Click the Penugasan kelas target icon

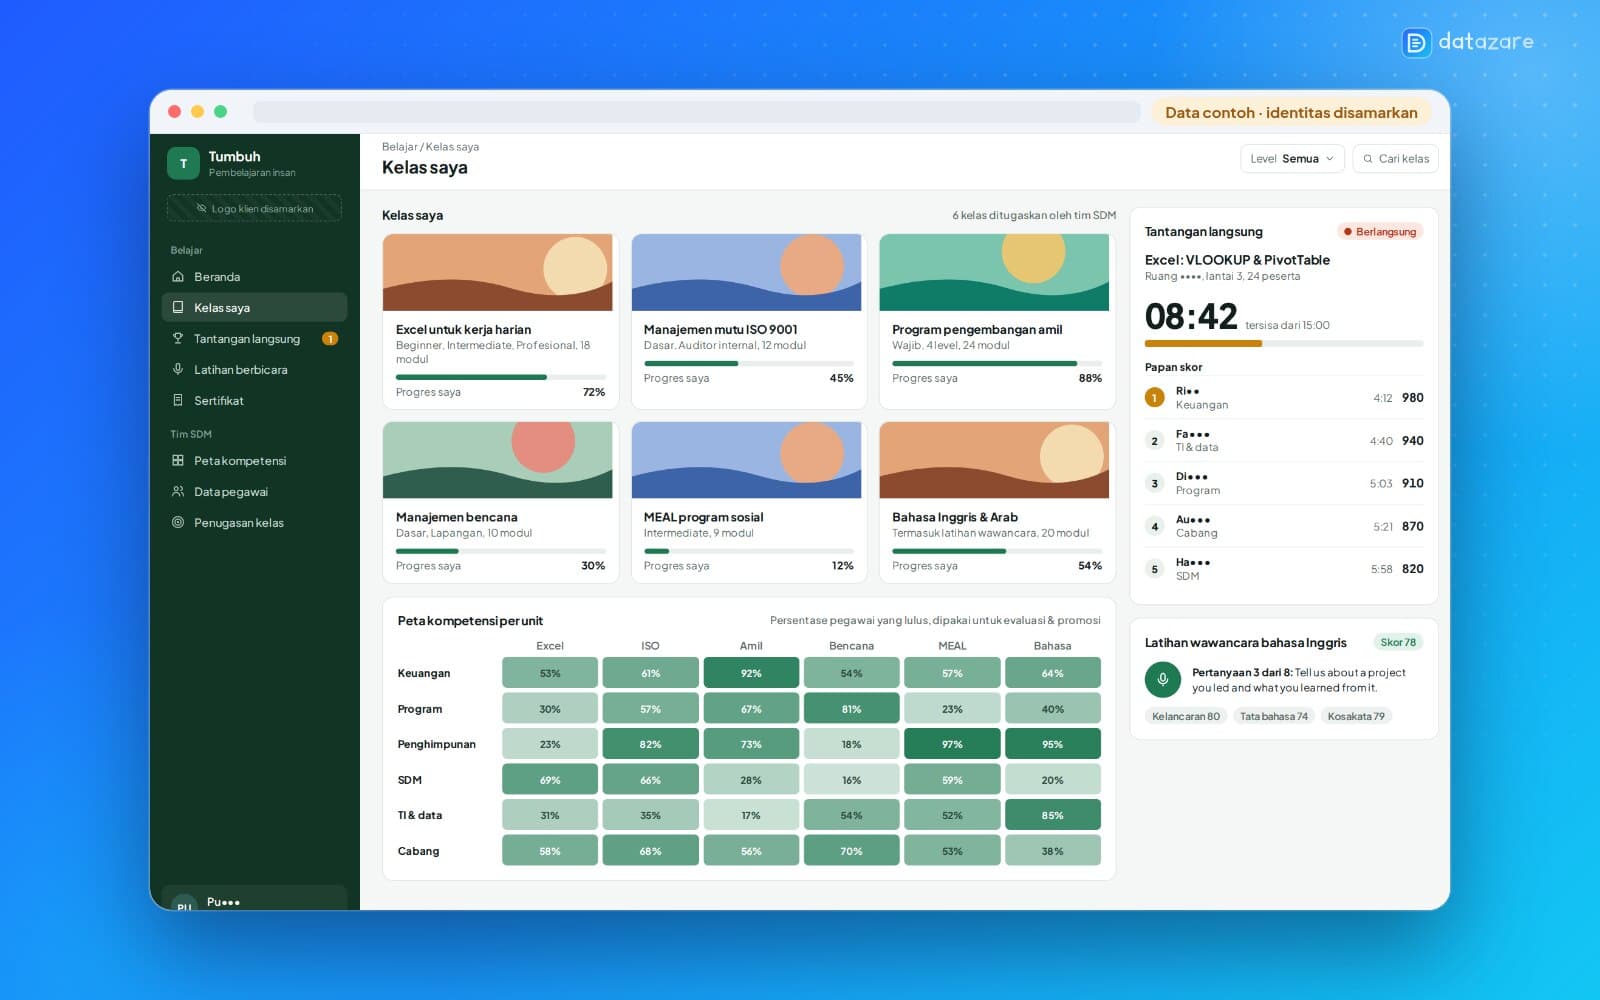point(178,523)
